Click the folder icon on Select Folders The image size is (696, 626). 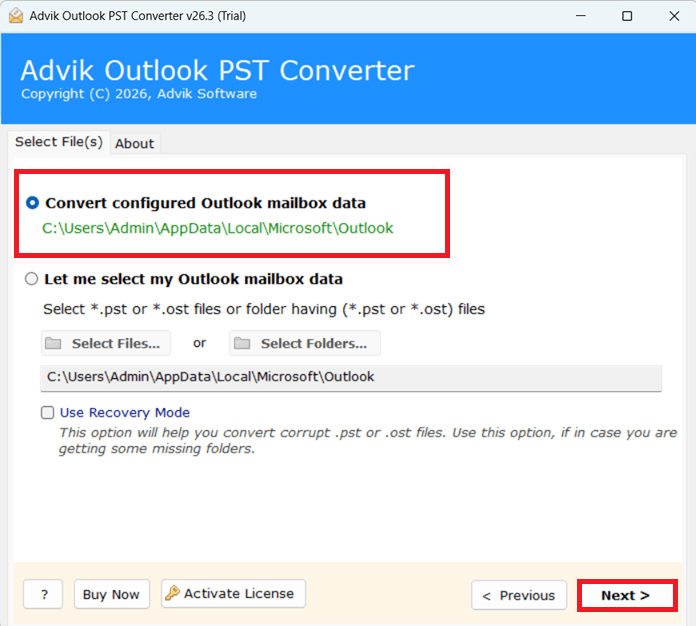click(242, 343)
